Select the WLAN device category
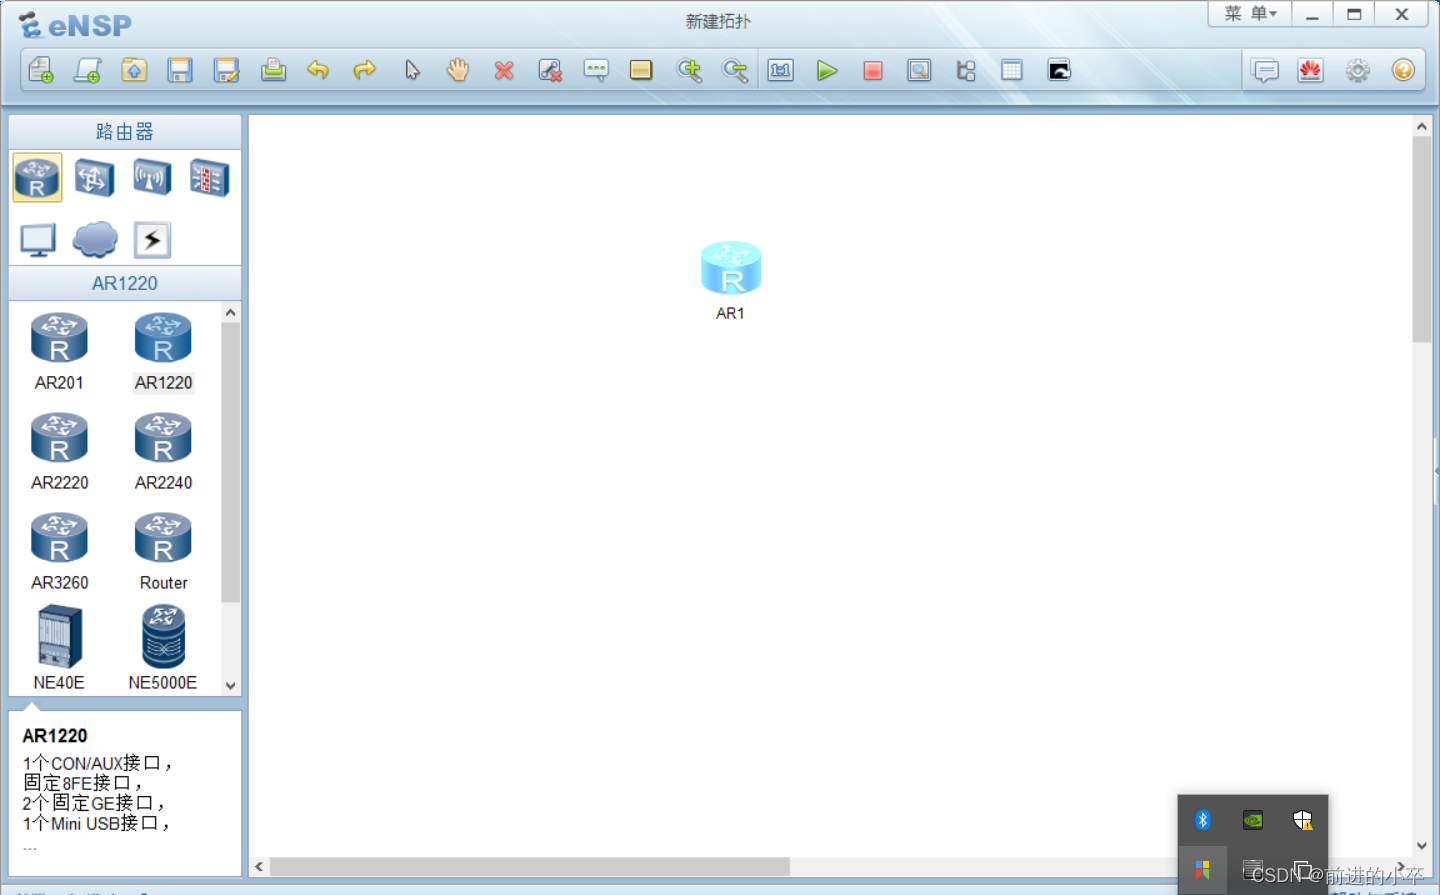The height and width of the screenshot is (895, 1440). click(x=152, y=178)
